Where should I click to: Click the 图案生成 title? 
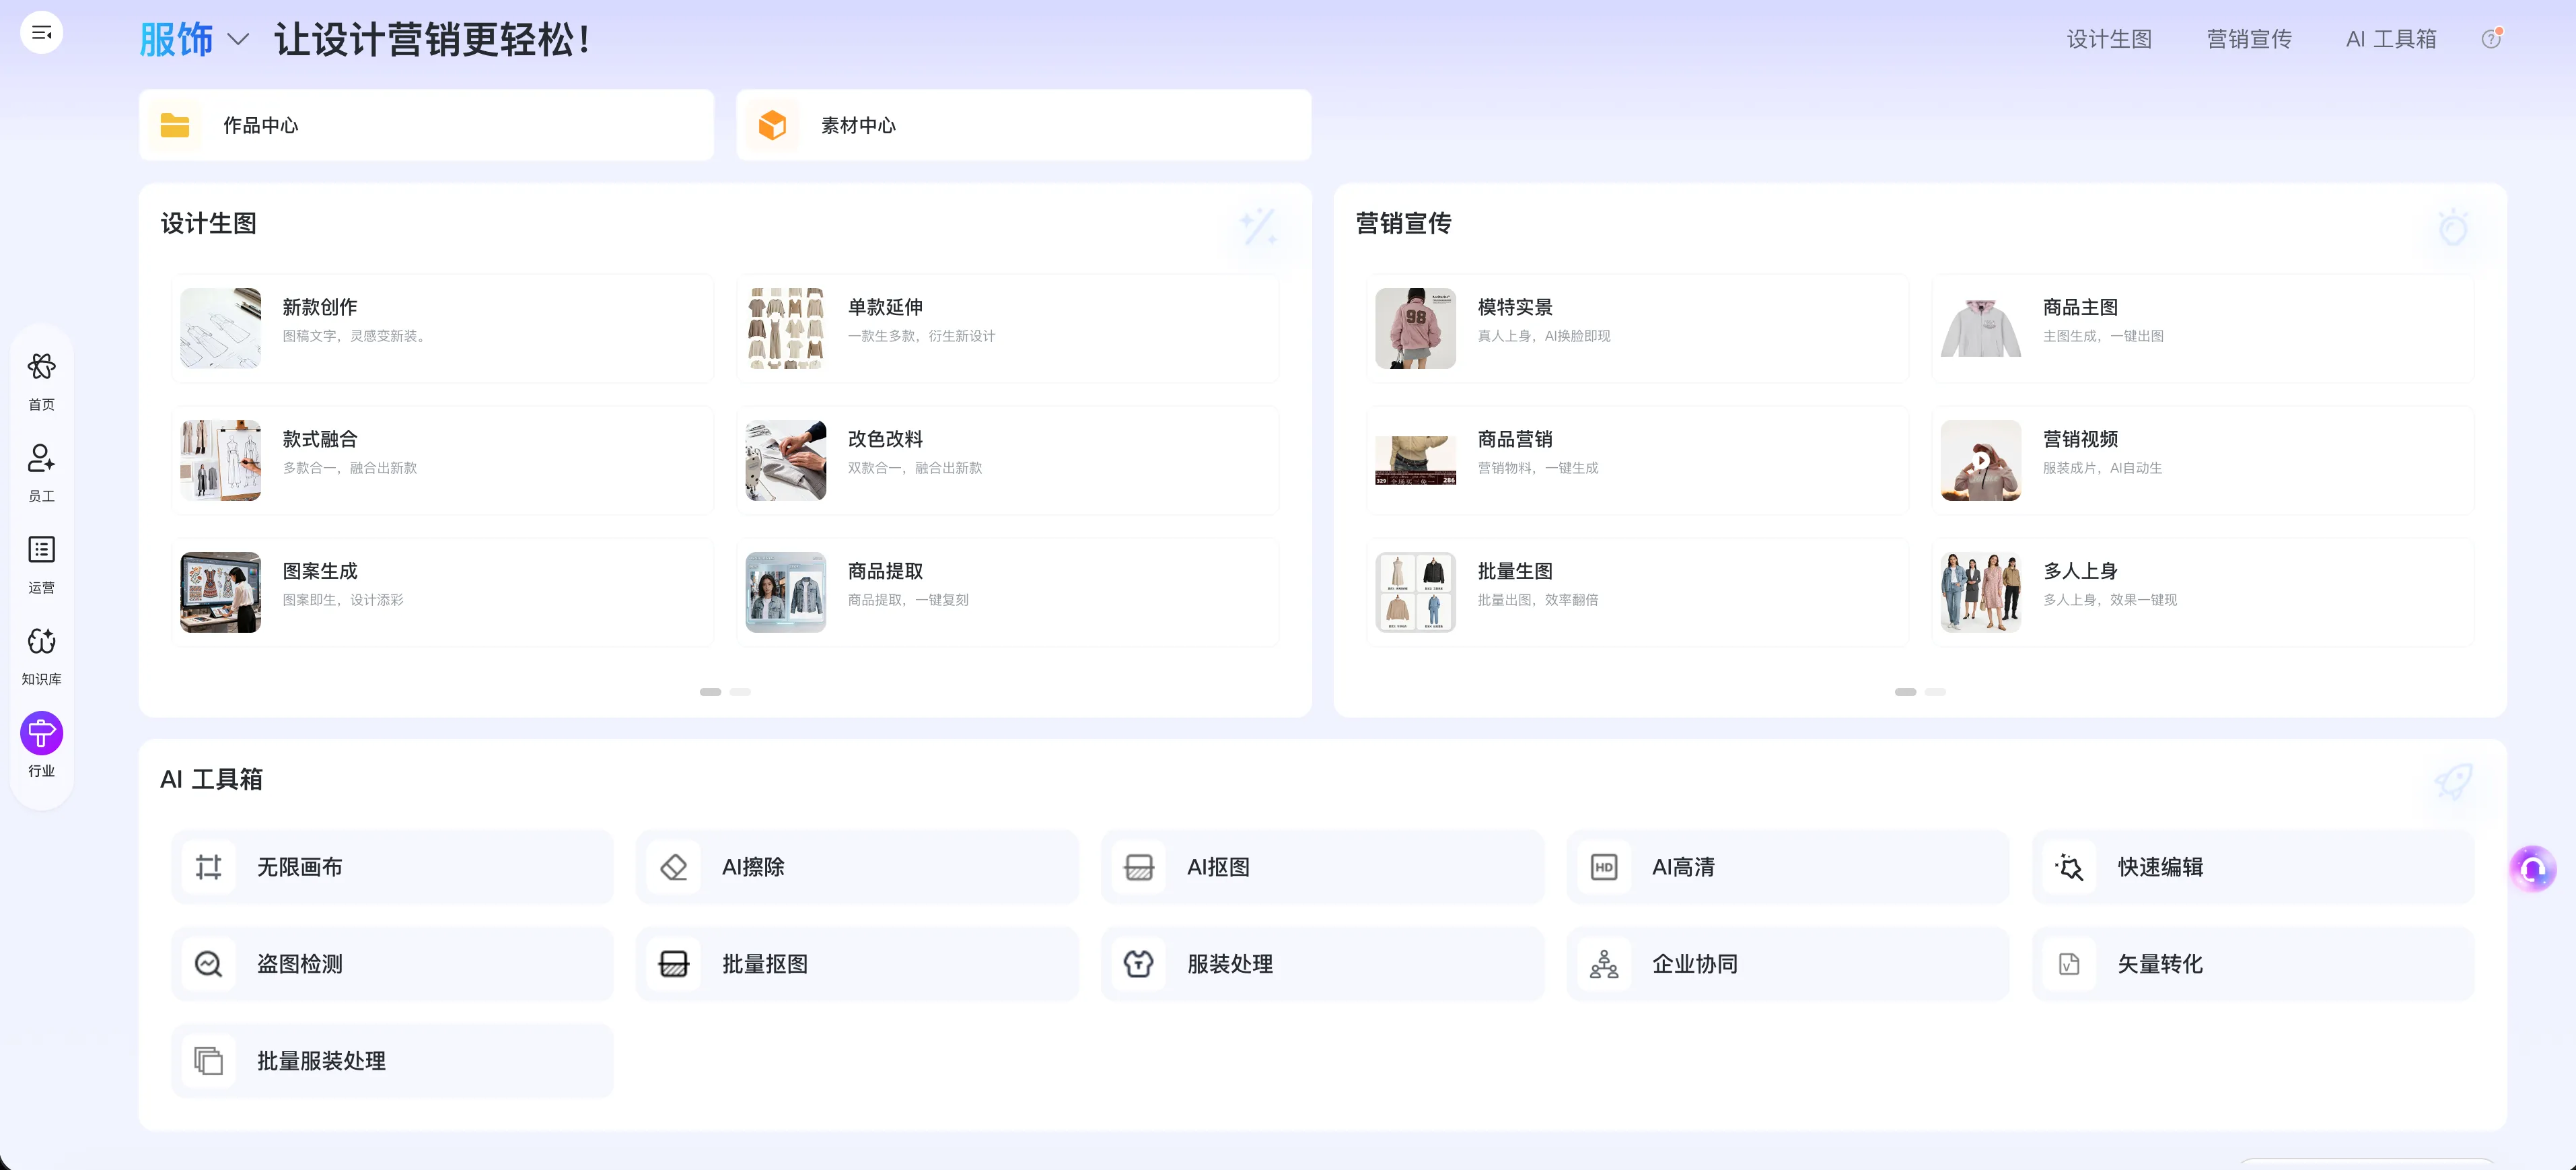click(x=320, y=571)
